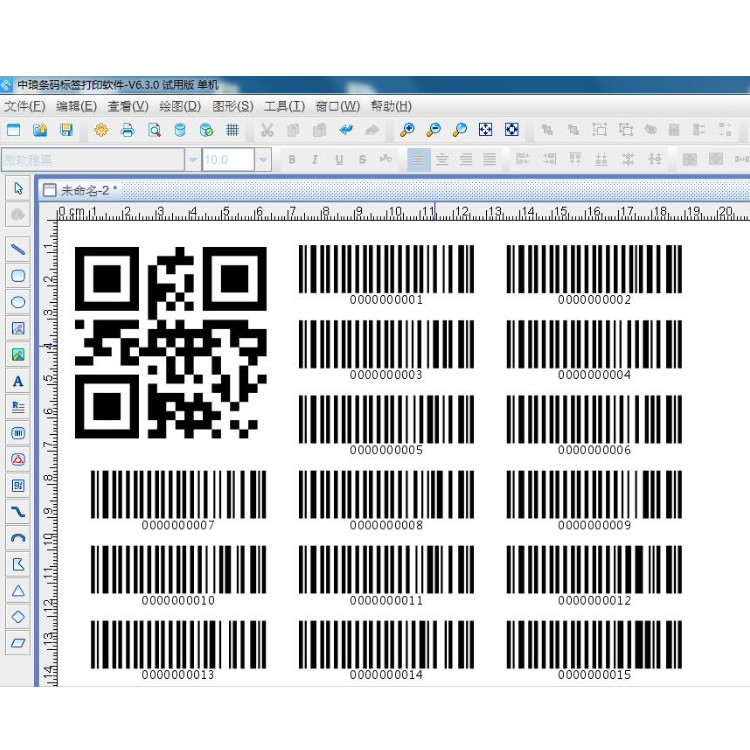Print the labels

[127, 130]
